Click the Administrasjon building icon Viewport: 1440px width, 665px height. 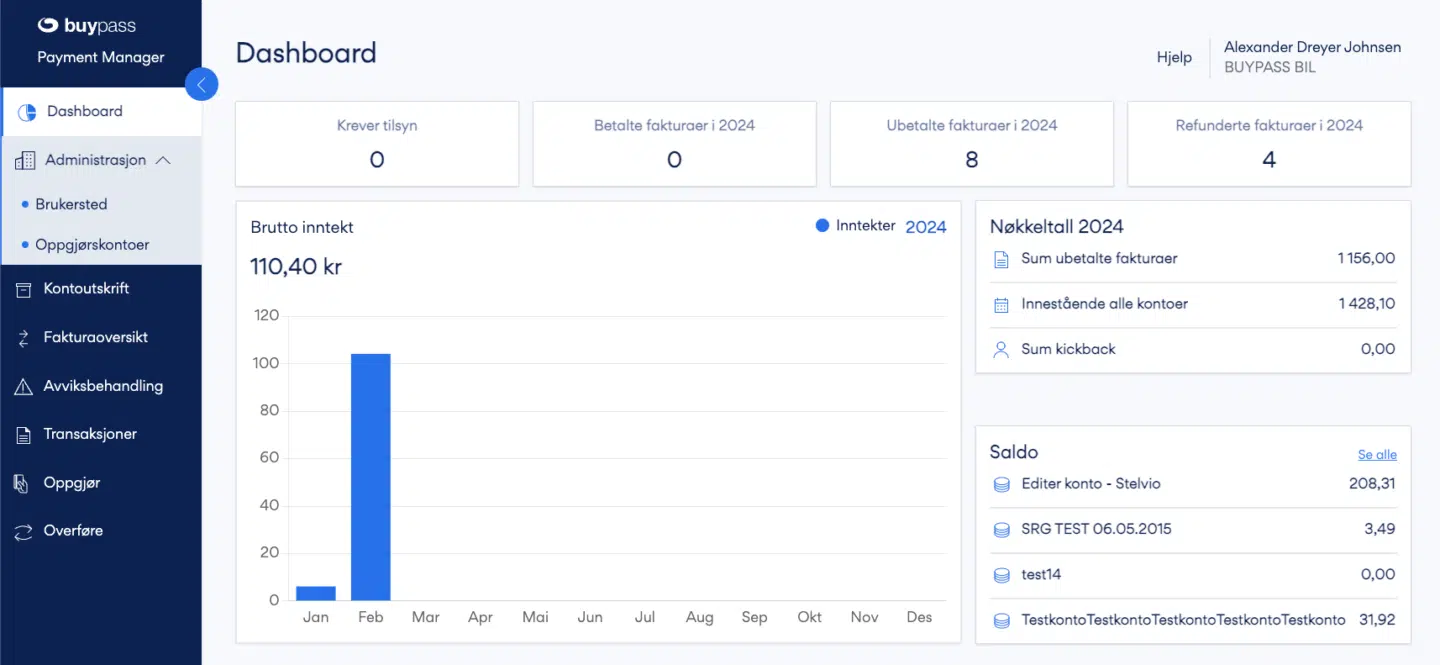[x=26, y=160]
